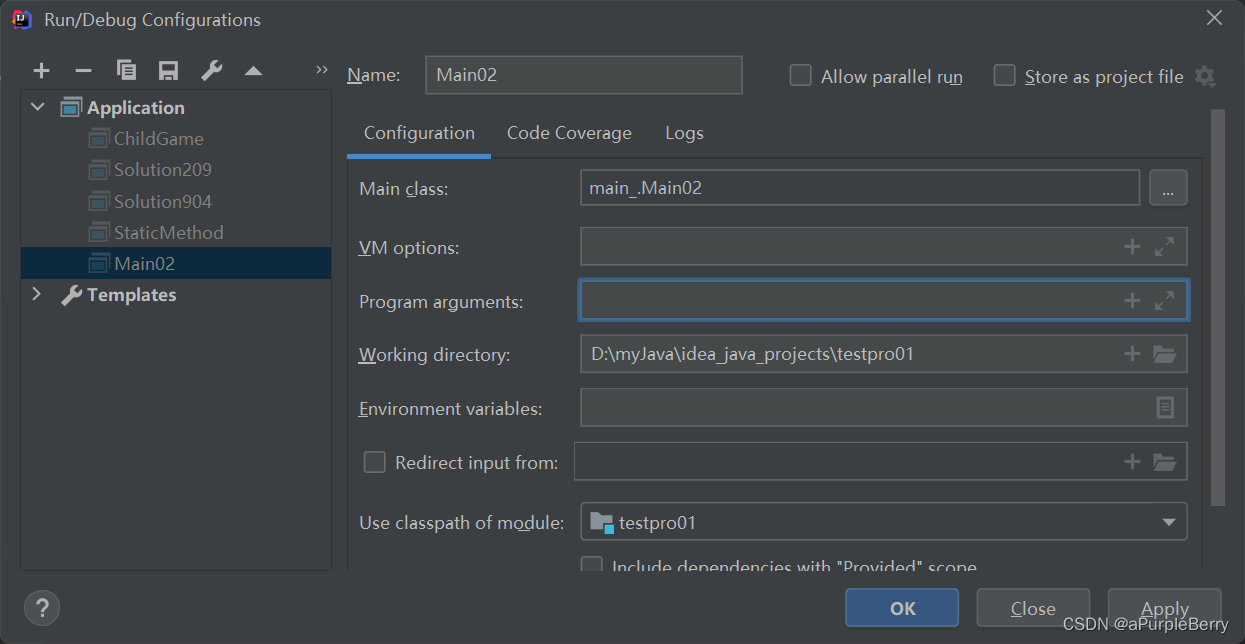This screenshot has width=1245, height=644.
Task: Insert macro in Program arguments field
Action: pos(1132,300)
